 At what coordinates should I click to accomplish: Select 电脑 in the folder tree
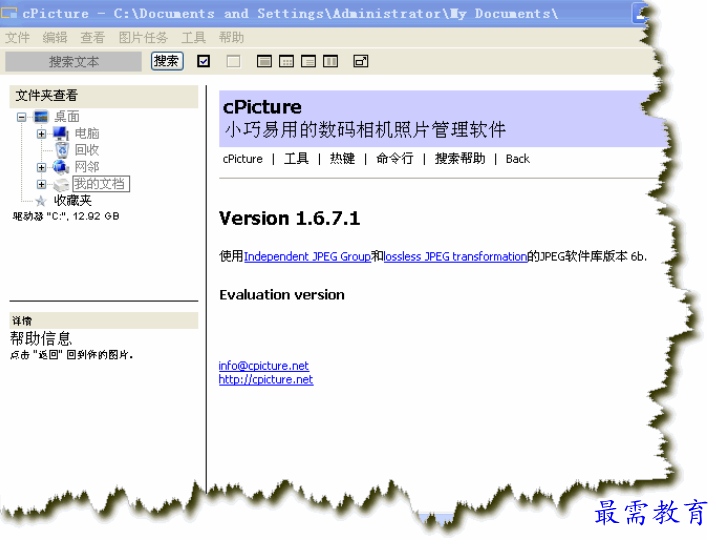[87, 133]
